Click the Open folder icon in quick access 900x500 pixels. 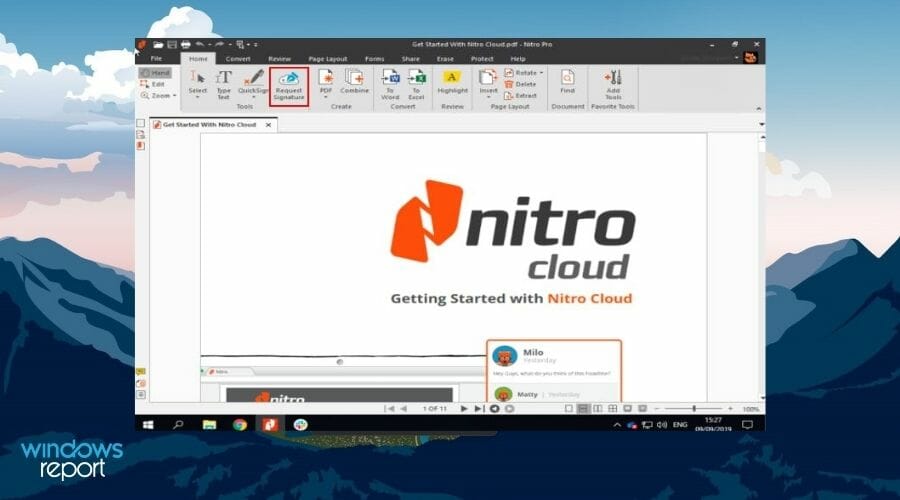point(158,44)
